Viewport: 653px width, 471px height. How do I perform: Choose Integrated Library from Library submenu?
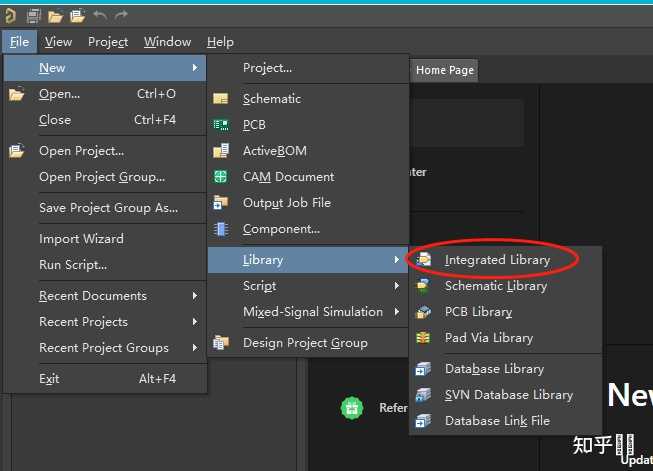(x=506, y=259)
